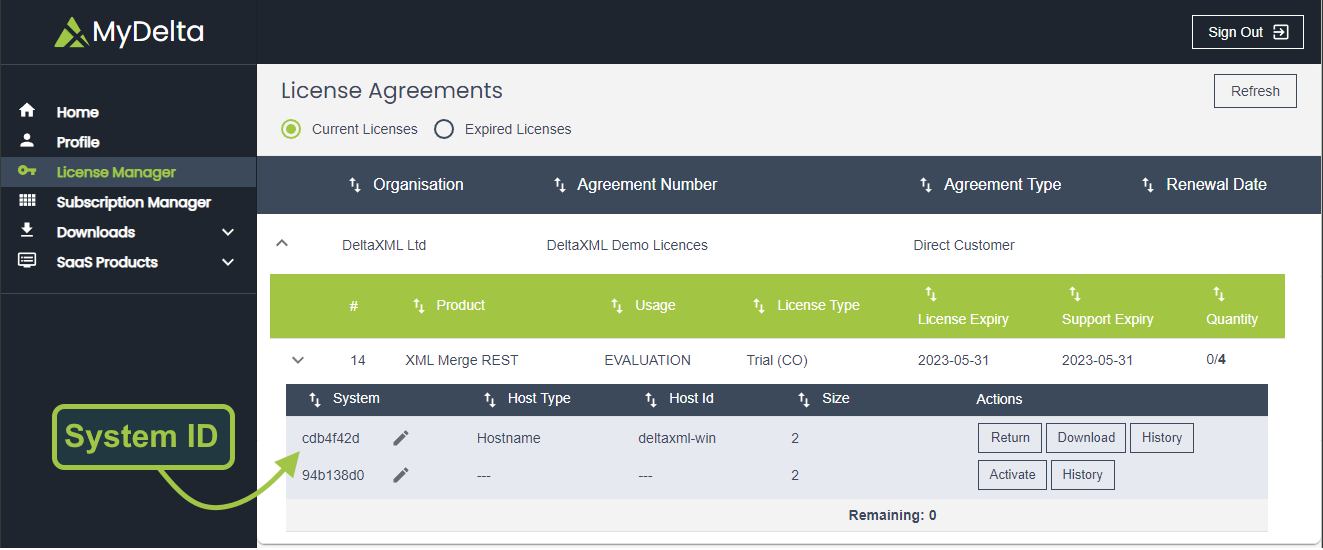Viewport: 1323px width, 550px height.
Task: Expand the SaaS Products sidebar menu
Action: [227, 262]
